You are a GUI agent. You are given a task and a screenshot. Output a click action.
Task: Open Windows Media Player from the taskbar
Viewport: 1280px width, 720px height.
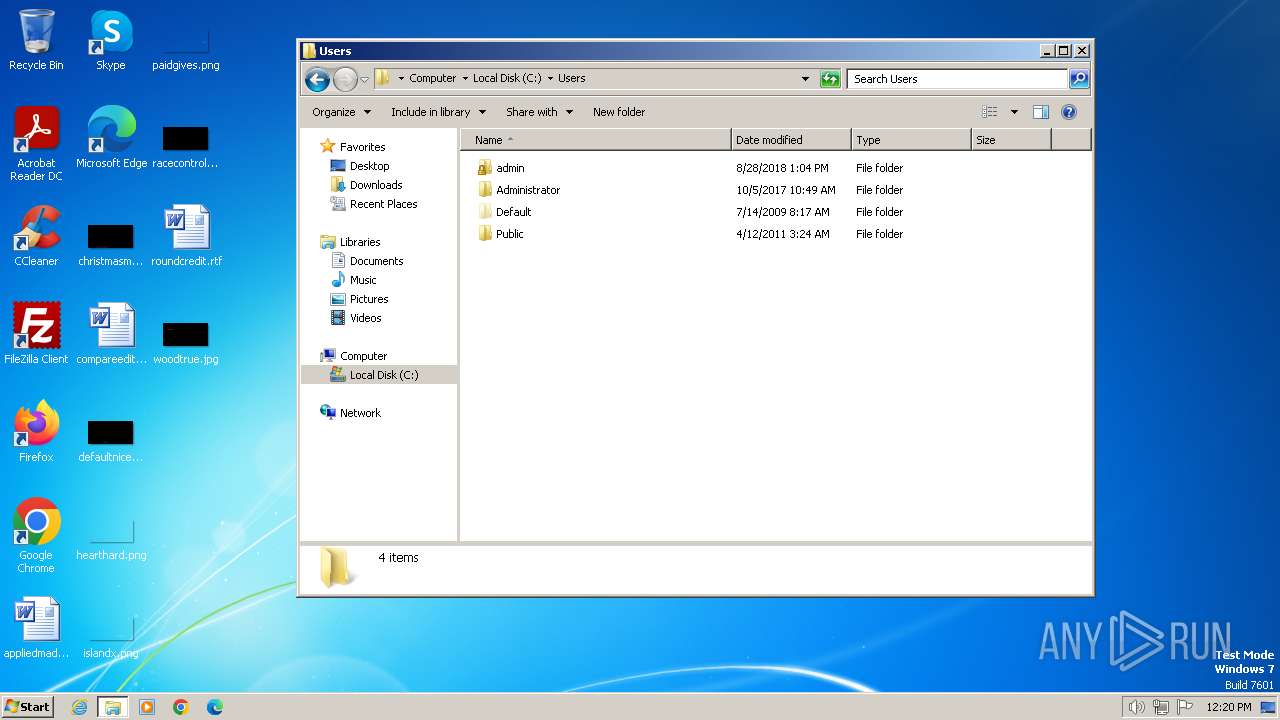[147, 707]
